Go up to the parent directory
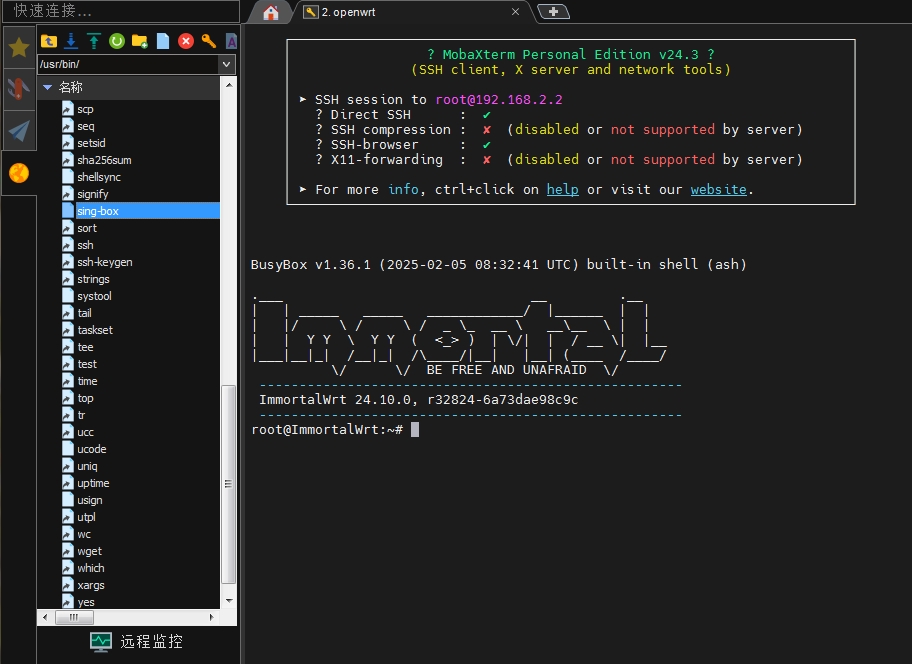The image size is (912, 664). pyautogui.click(x=49, y=41)
